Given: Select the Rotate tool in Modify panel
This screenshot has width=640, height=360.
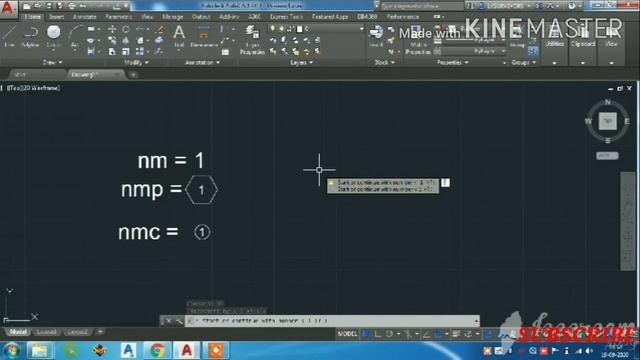Looking at the screenshot, I should [x=126, y=29].
